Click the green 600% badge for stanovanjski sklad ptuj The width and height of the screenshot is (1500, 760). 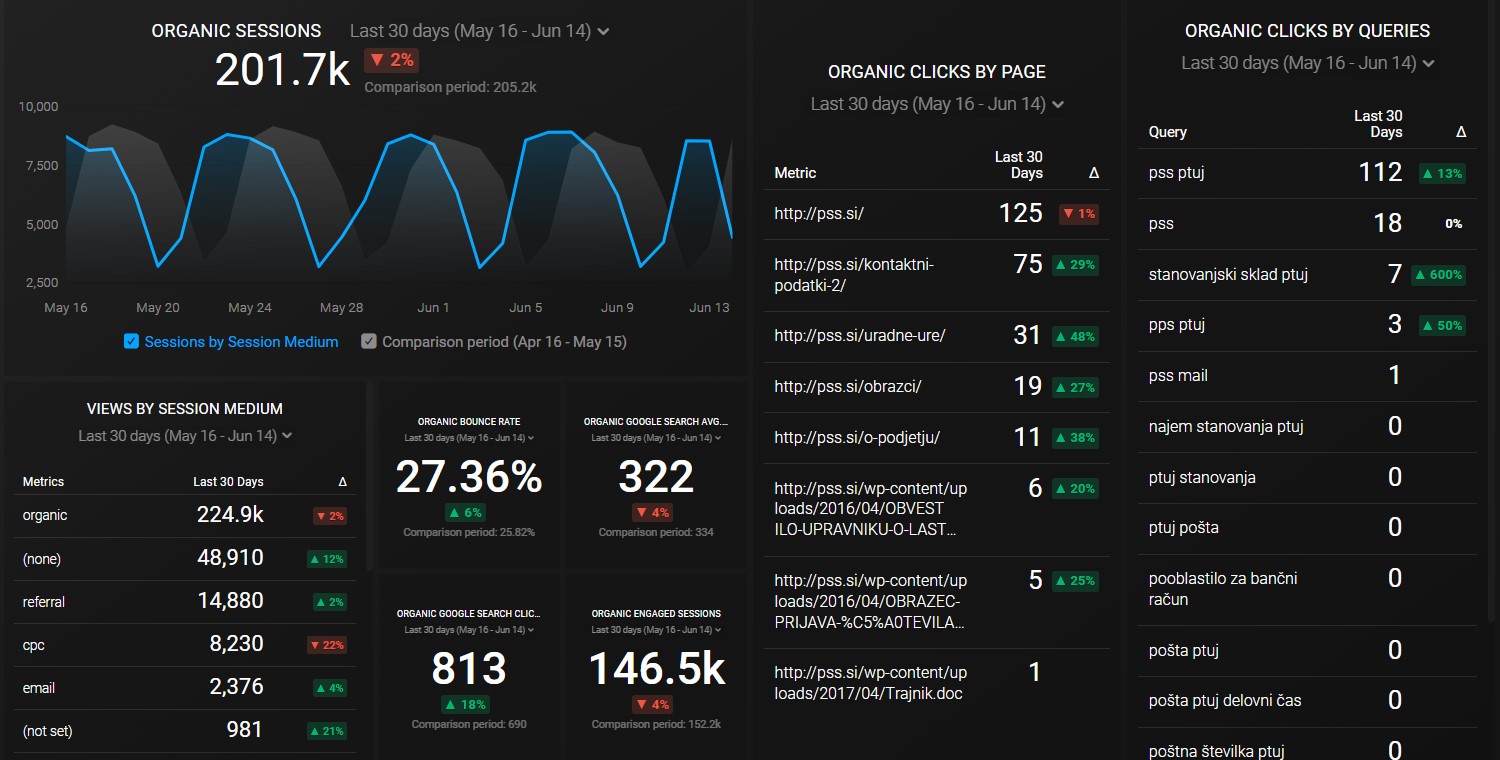(x=1438, y=275)
